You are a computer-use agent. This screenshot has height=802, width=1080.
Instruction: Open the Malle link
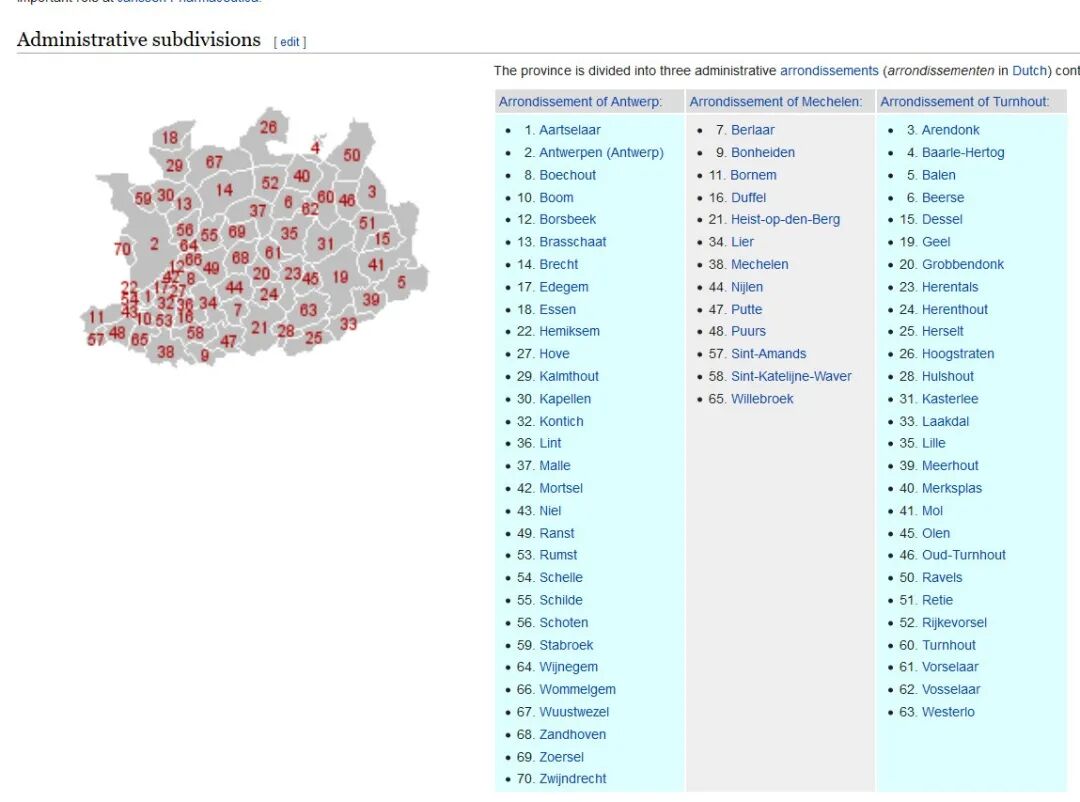pos(554,466)
